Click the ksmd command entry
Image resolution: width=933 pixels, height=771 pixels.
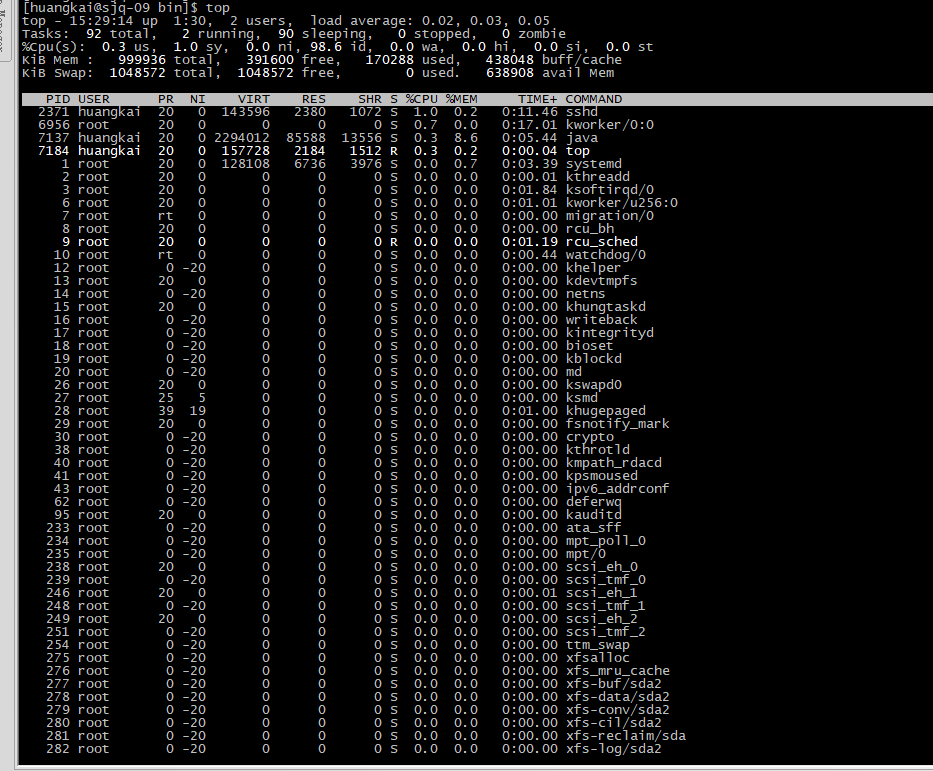click(581, 399)
